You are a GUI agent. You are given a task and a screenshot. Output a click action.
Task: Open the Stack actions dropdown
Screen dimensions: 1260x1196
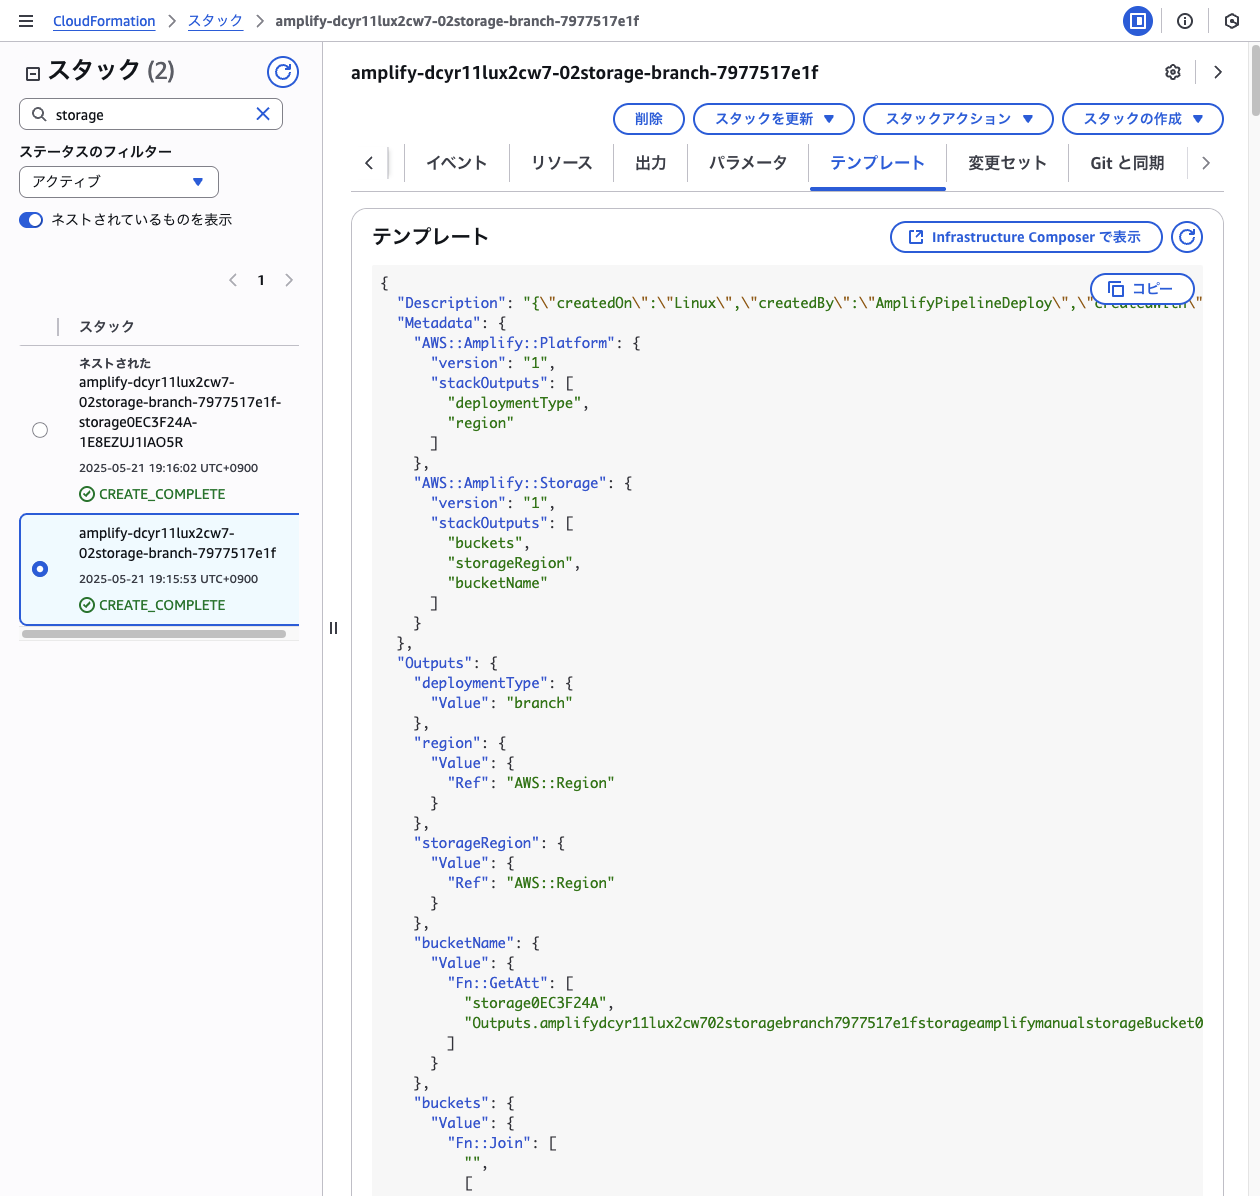click(x=958, y=119)
